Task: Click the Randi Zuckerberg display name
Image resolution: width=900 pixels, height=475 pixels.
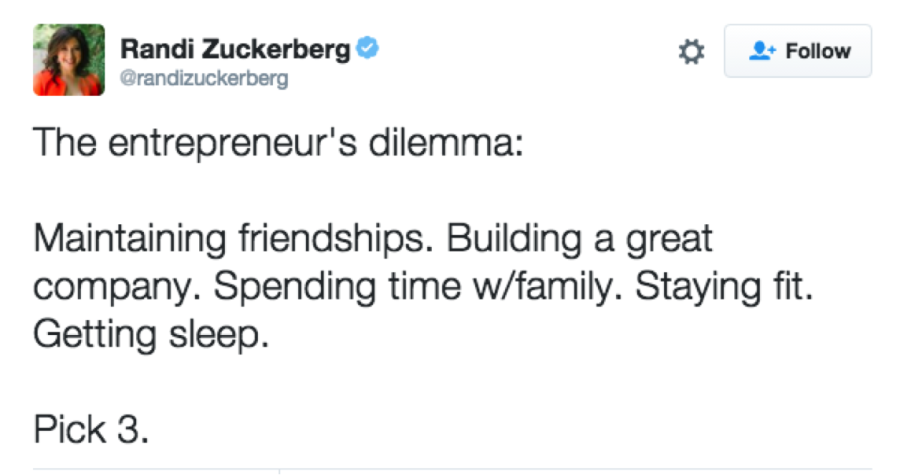Action: (x=235, y=49)
